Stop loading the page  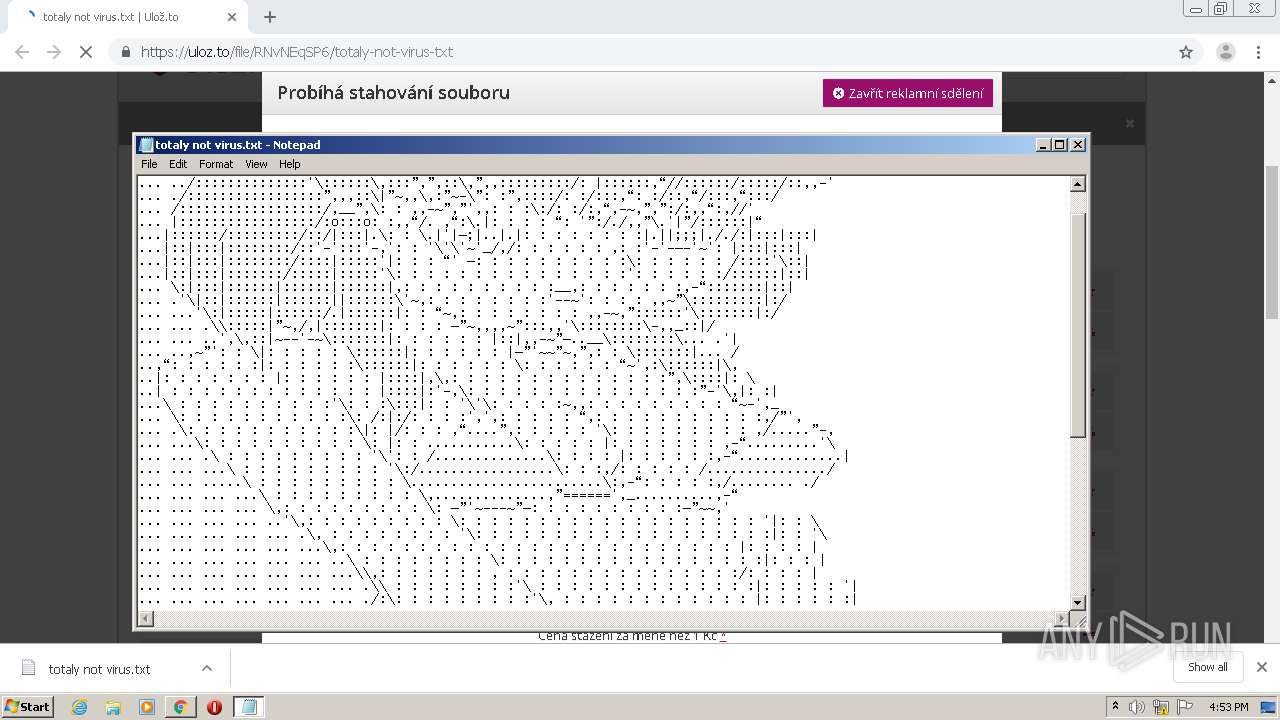click(86, 52)
